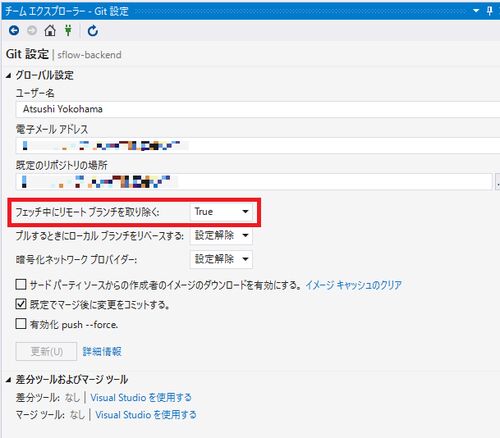The width and height of the screenshot is (500, 438).
Task: Click the green Manage Connections plug icon
Action: 68,31
